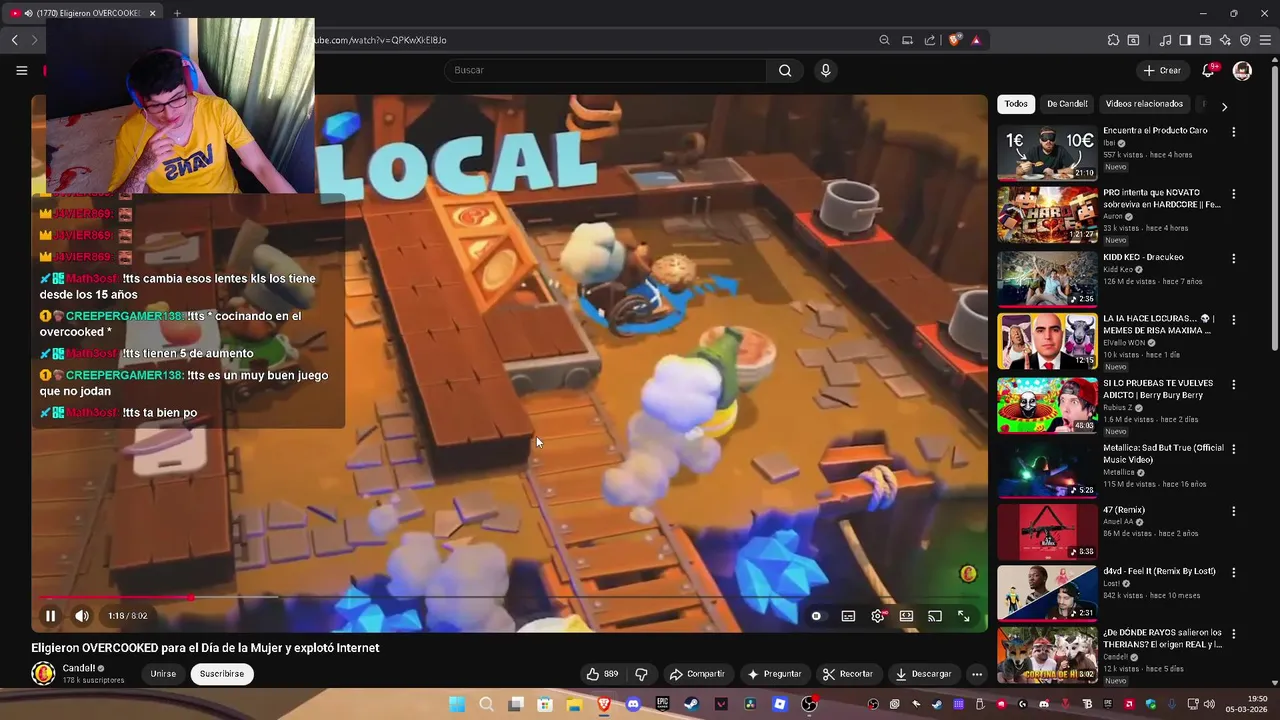1280x720 pixels.
Task: Open options for PRO intenta que NOVATO video
Action: (1233, 194)
